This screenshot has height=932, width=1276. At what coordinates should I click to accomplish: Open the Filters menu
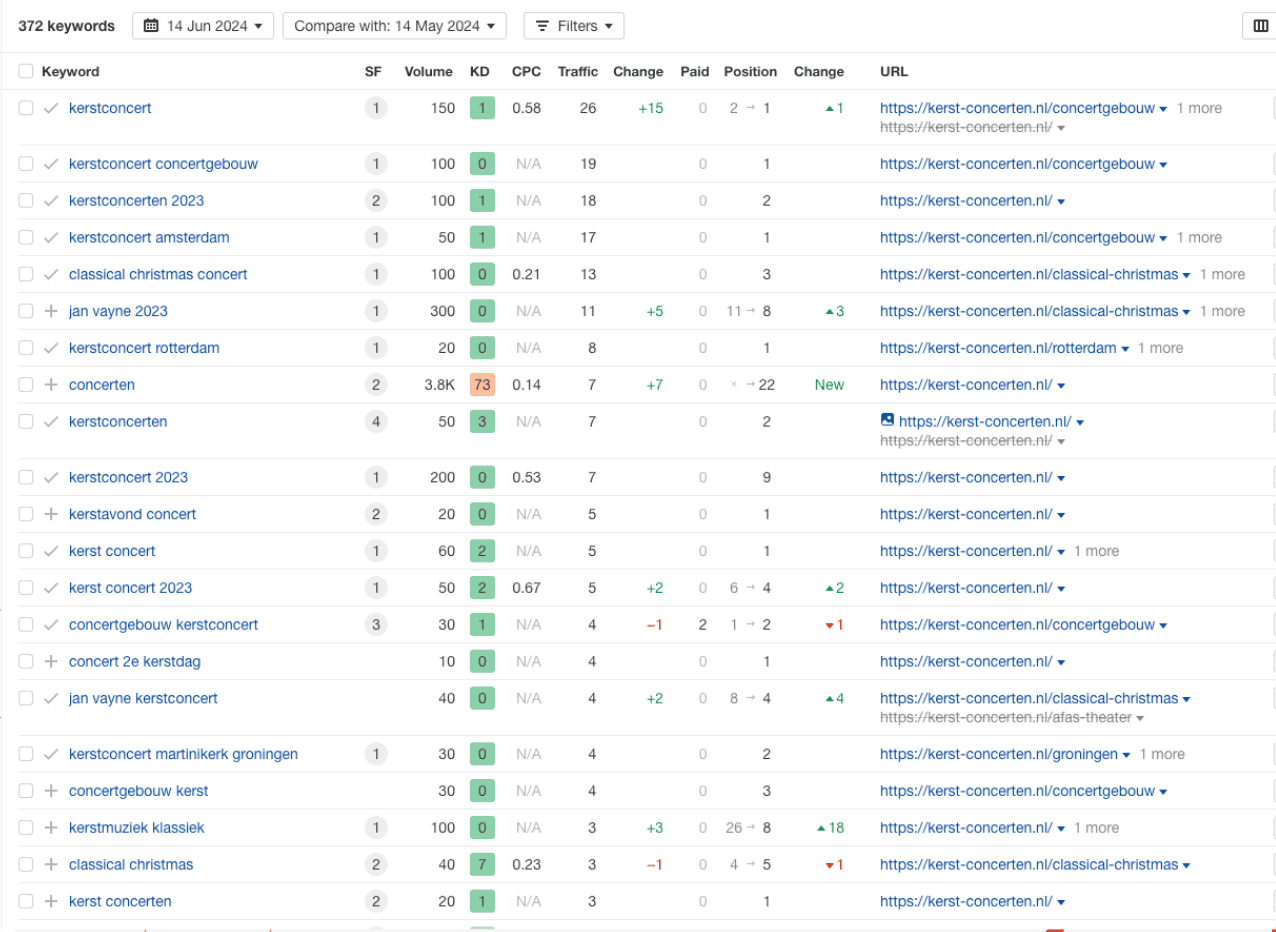(x=574, y=26)
